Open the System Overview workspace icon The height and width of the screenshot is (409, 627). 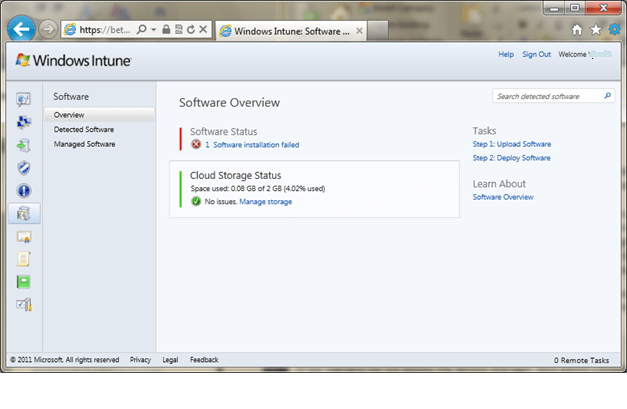(x=24, y=99)
